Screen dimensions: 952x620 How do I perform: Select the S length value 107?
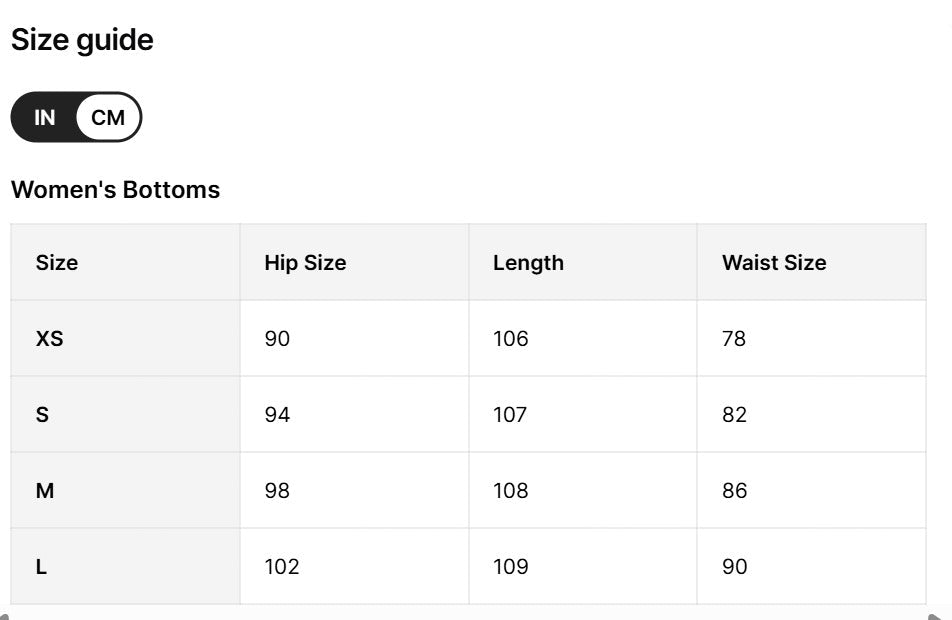510,415
